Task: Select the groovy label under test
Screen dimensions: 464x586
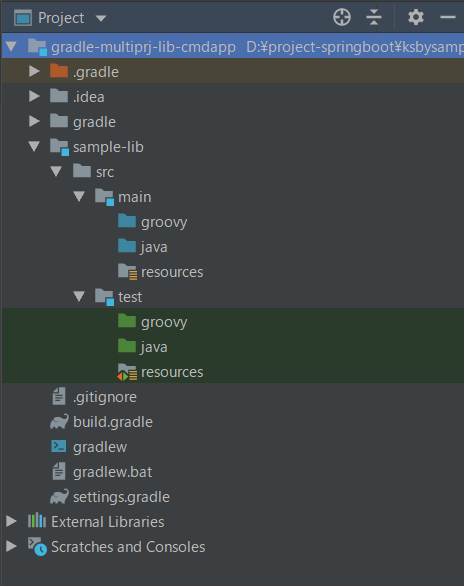Action: (164, 322)
